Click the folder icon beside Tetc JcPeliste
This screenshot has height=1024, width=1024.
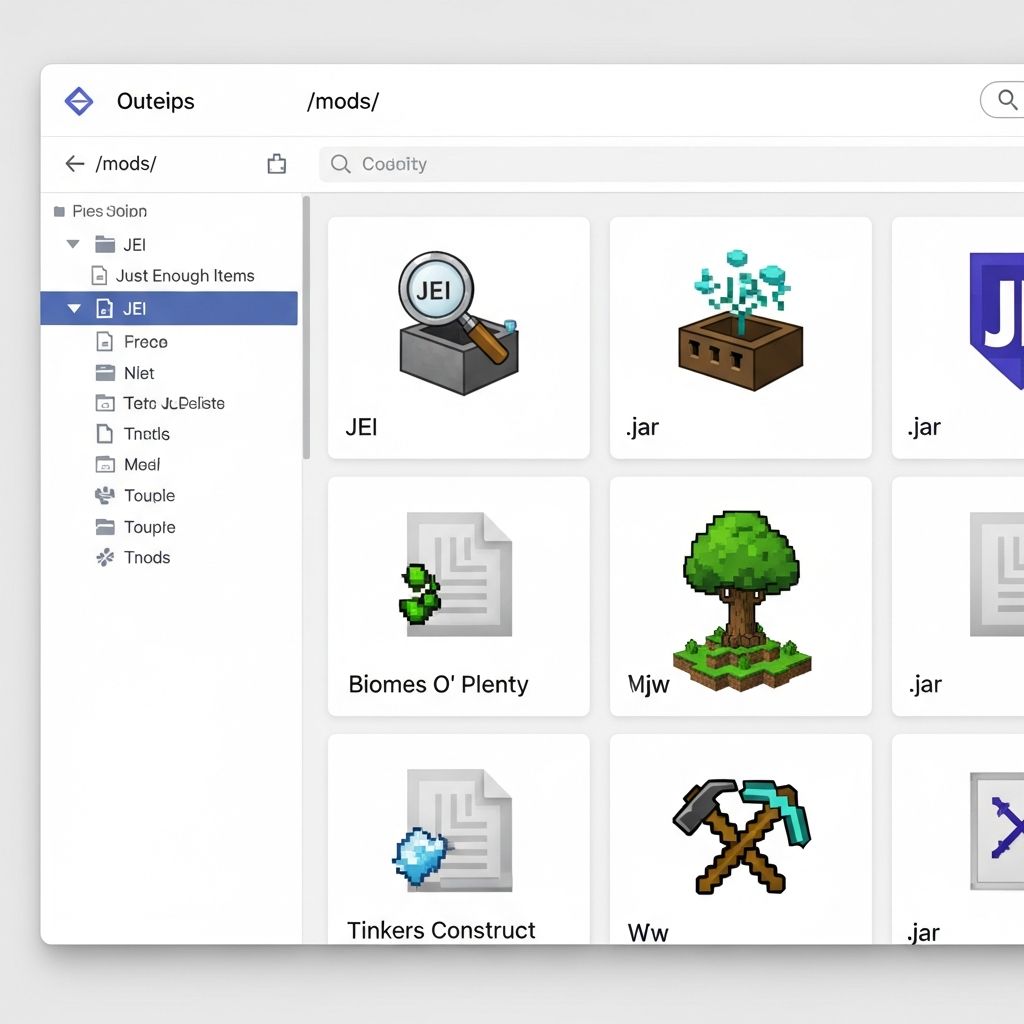pos(105,403)
